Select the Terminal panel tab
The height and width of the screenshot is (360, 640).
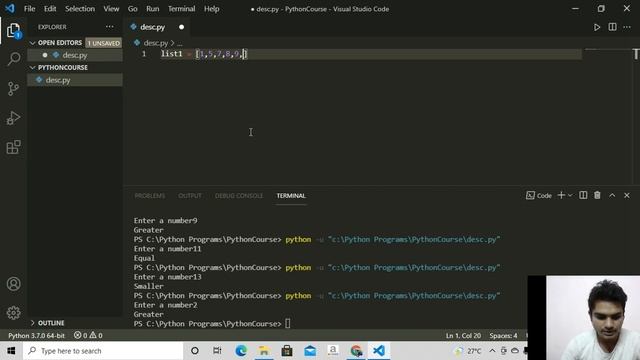(291, 196)
